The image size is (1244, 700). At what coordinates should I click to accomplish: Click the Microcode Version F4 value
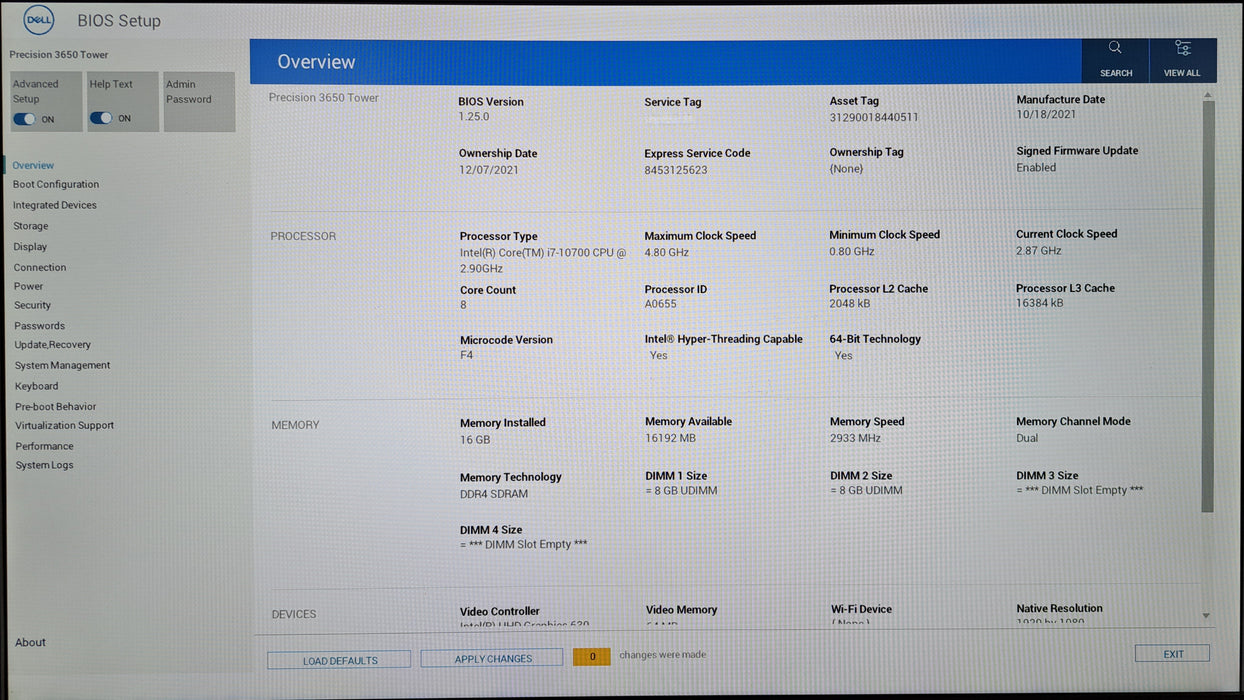click(x=467, y=355)
